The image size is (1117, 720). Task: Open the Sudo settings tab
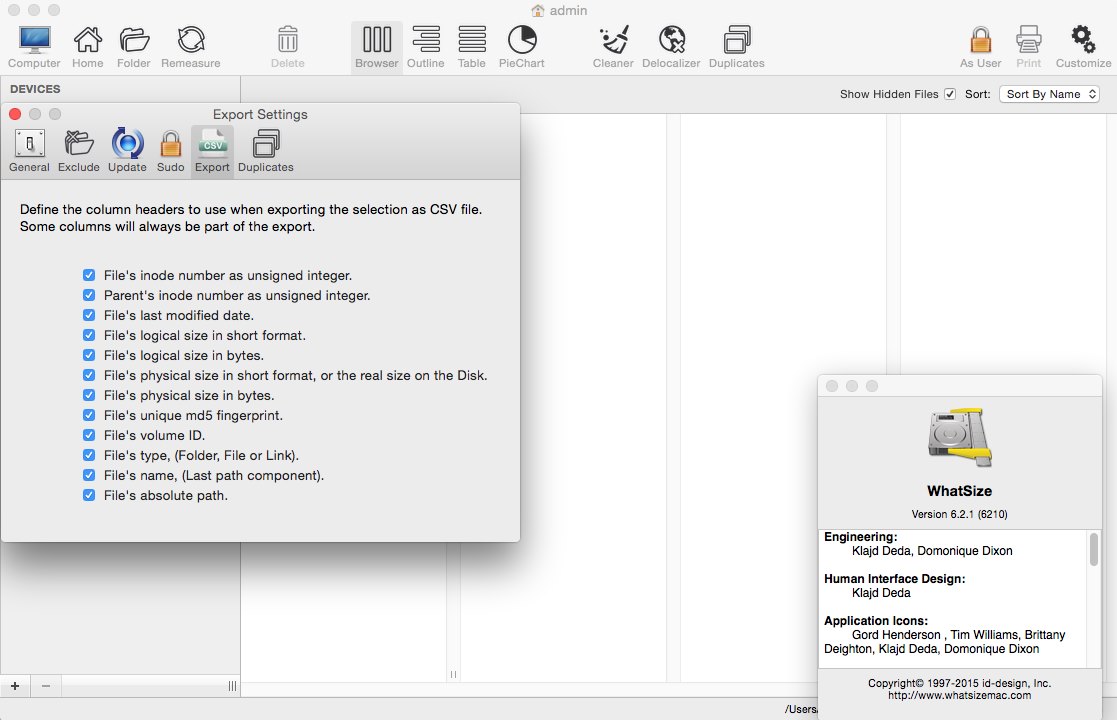[x=170, y=152]
